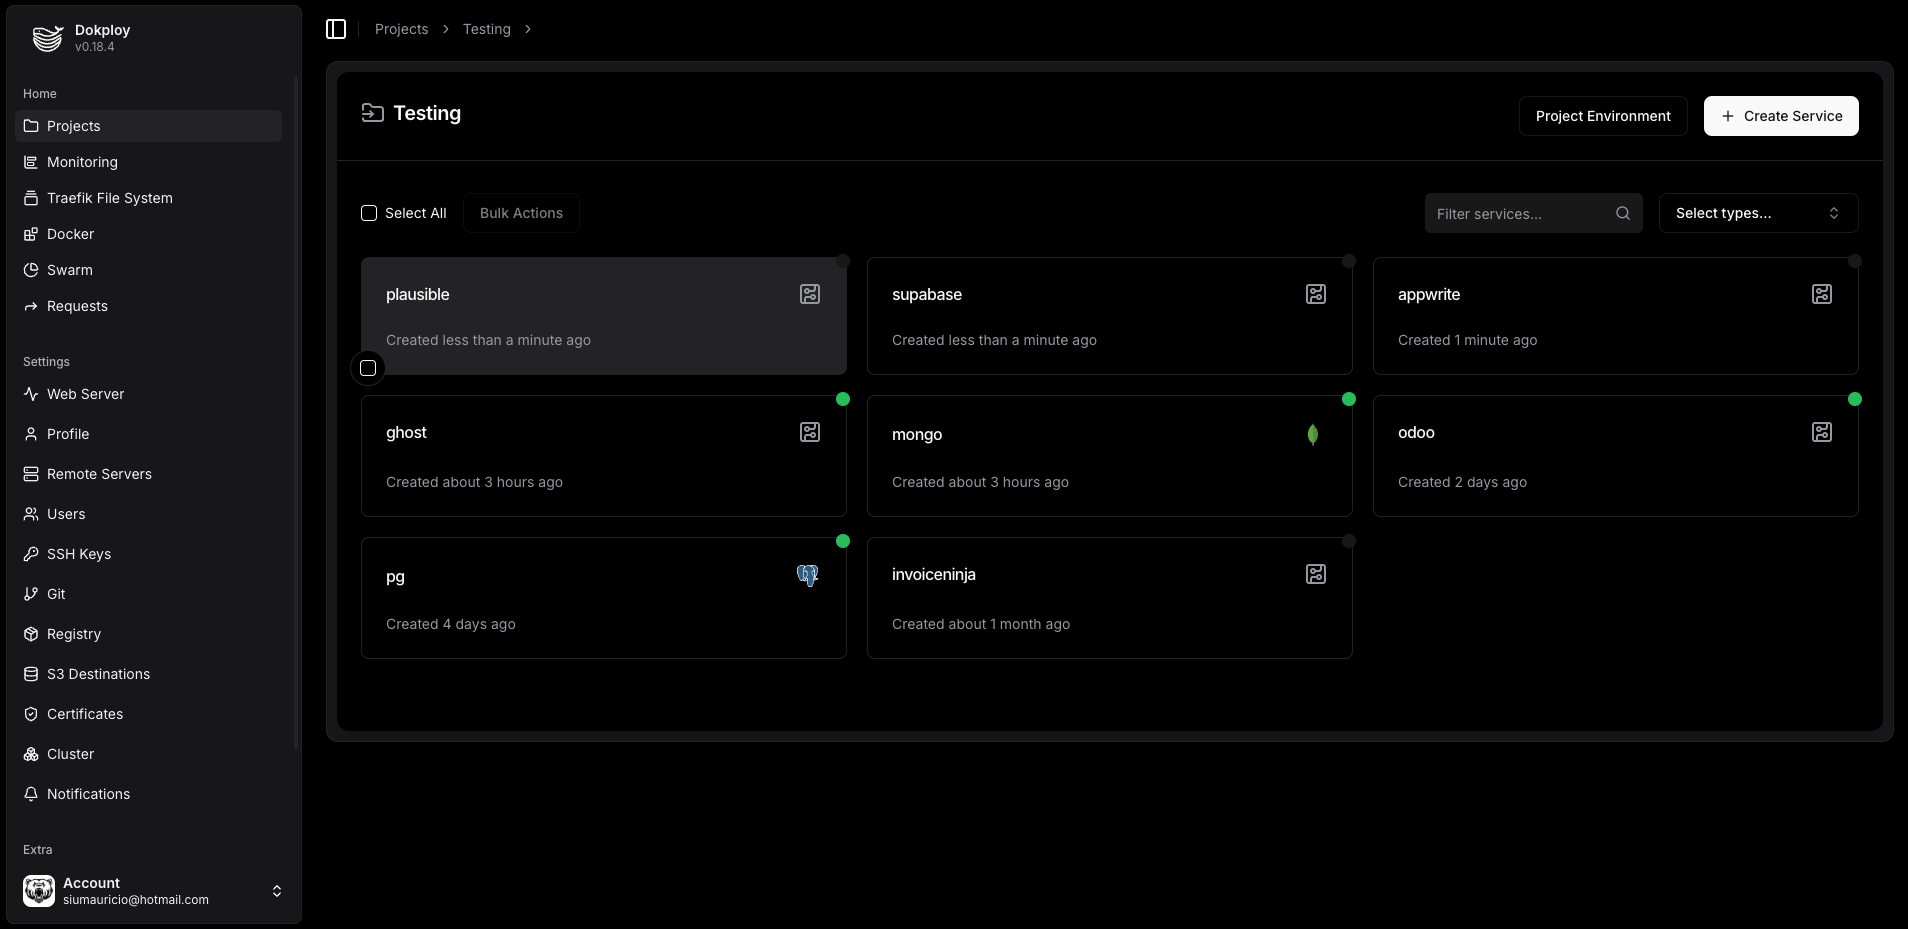Click the Dokploy logo in the sidebar
Image resolution: width=1908 pixels, height=929 pixels.
[x=47, y=38]
